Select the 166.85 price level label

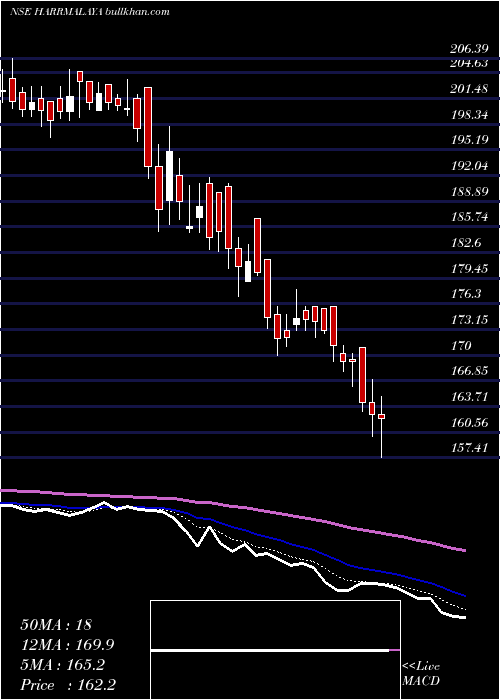click(x=468, y=371)
